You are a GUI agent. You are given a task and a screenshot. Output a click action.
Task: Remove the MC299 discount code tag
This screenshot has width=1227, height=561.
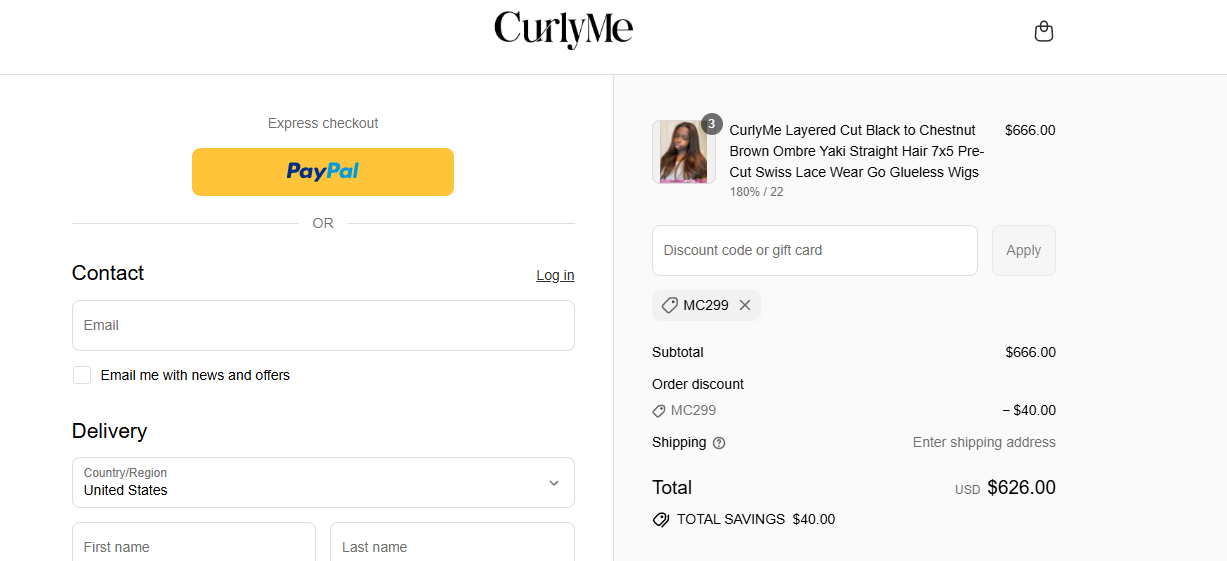tap(745, 305)
